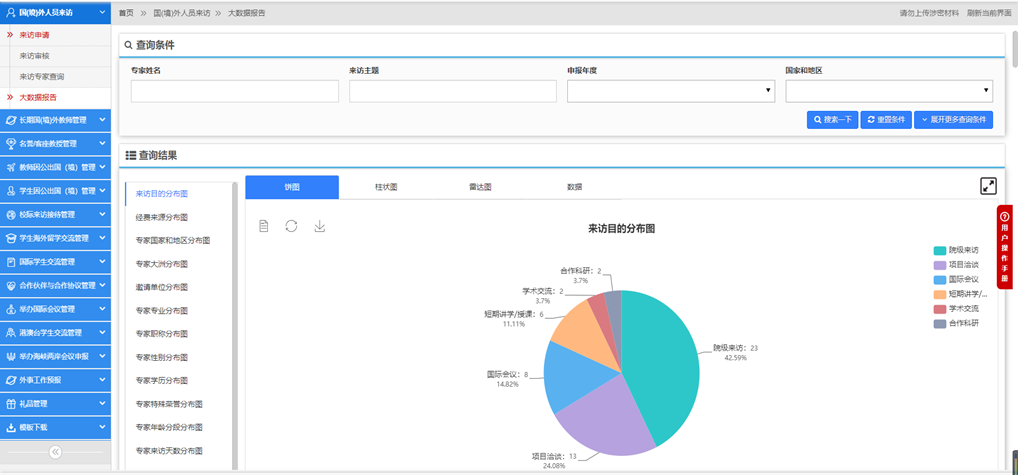Screen dimensions: 1018x475
Task: Open the red 用户操作手册 help tab
Action: [x=1004, y=246]
